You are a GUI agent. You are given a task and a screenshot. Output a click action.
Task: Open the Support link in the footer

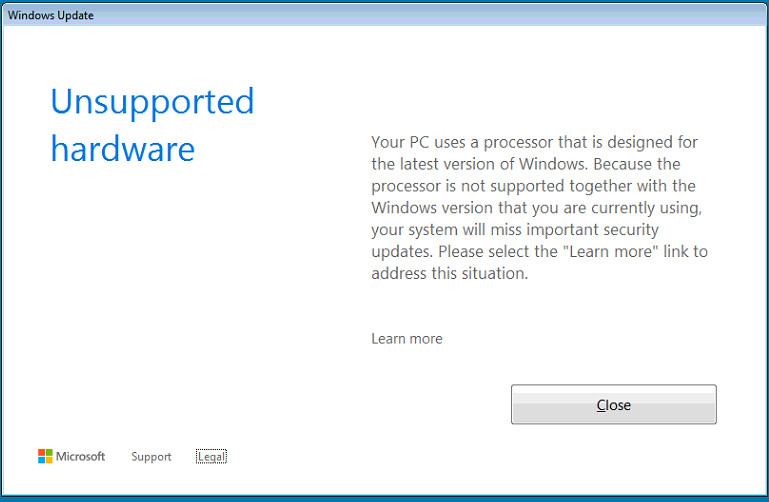tap(151, 457)
